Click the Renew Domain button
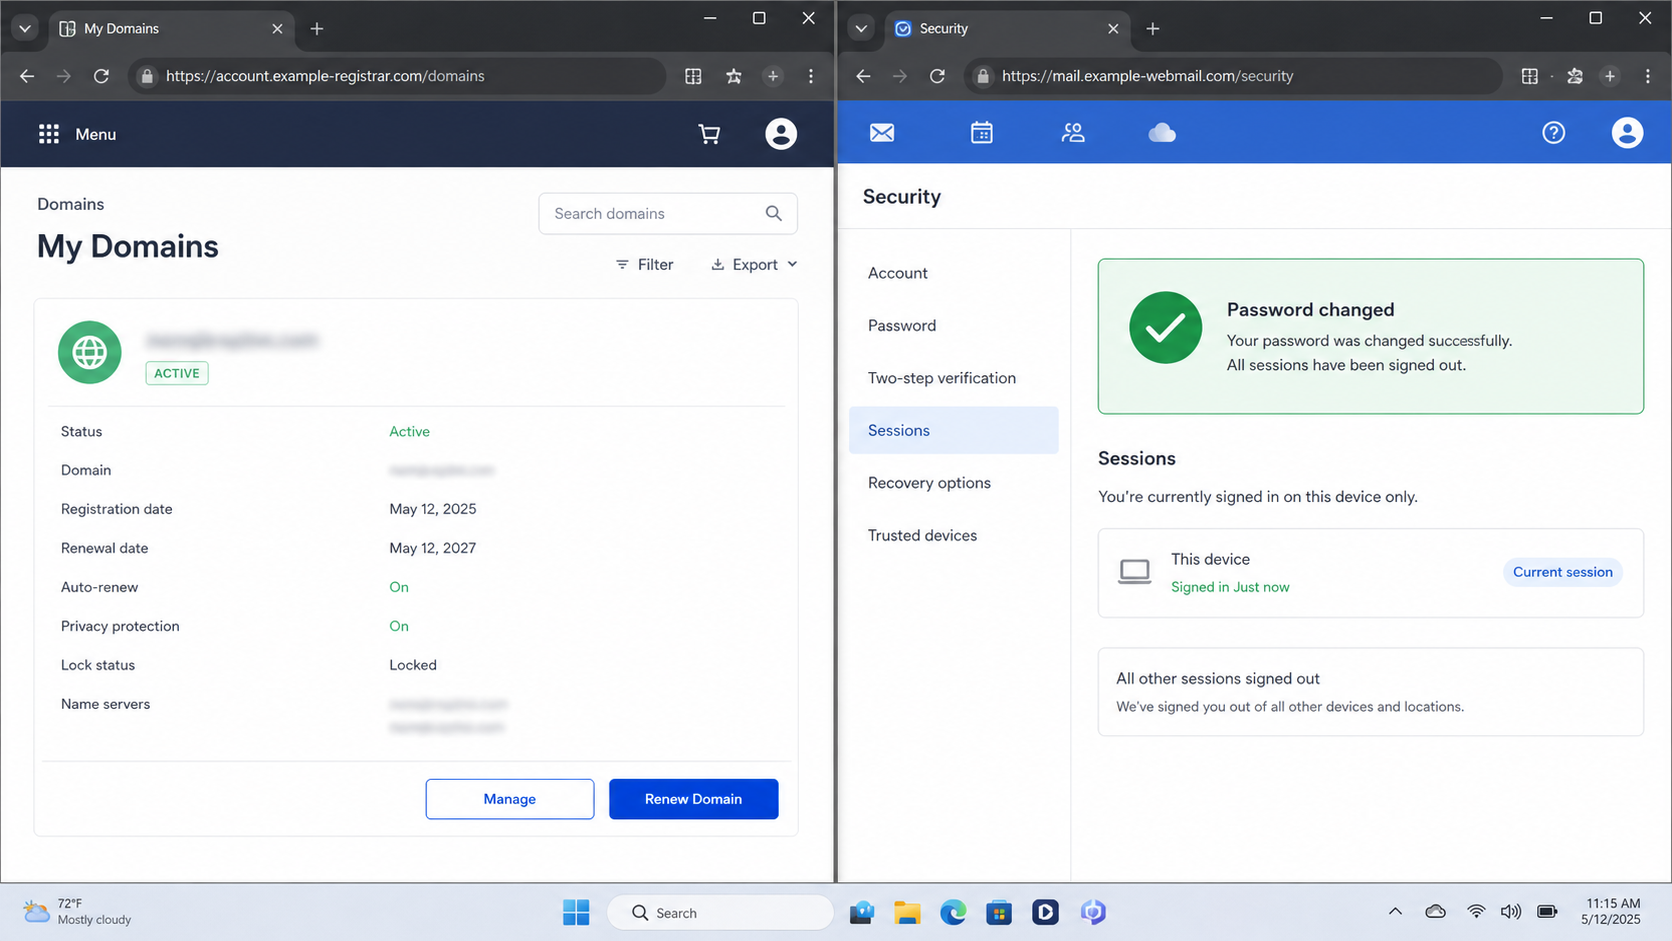 click(x=693, y=799)
